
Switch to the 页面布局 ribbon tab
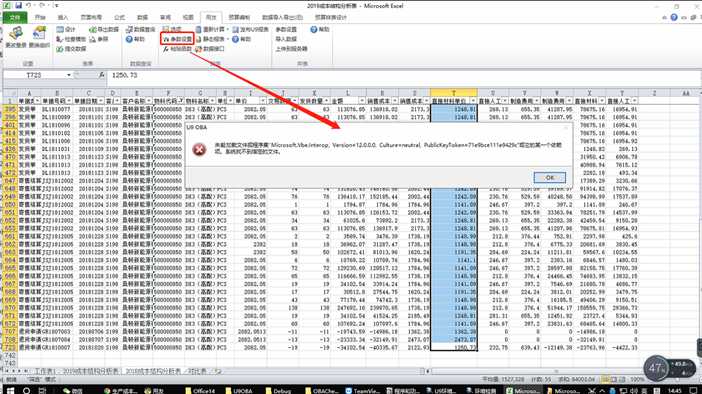(x=91, y=17)
